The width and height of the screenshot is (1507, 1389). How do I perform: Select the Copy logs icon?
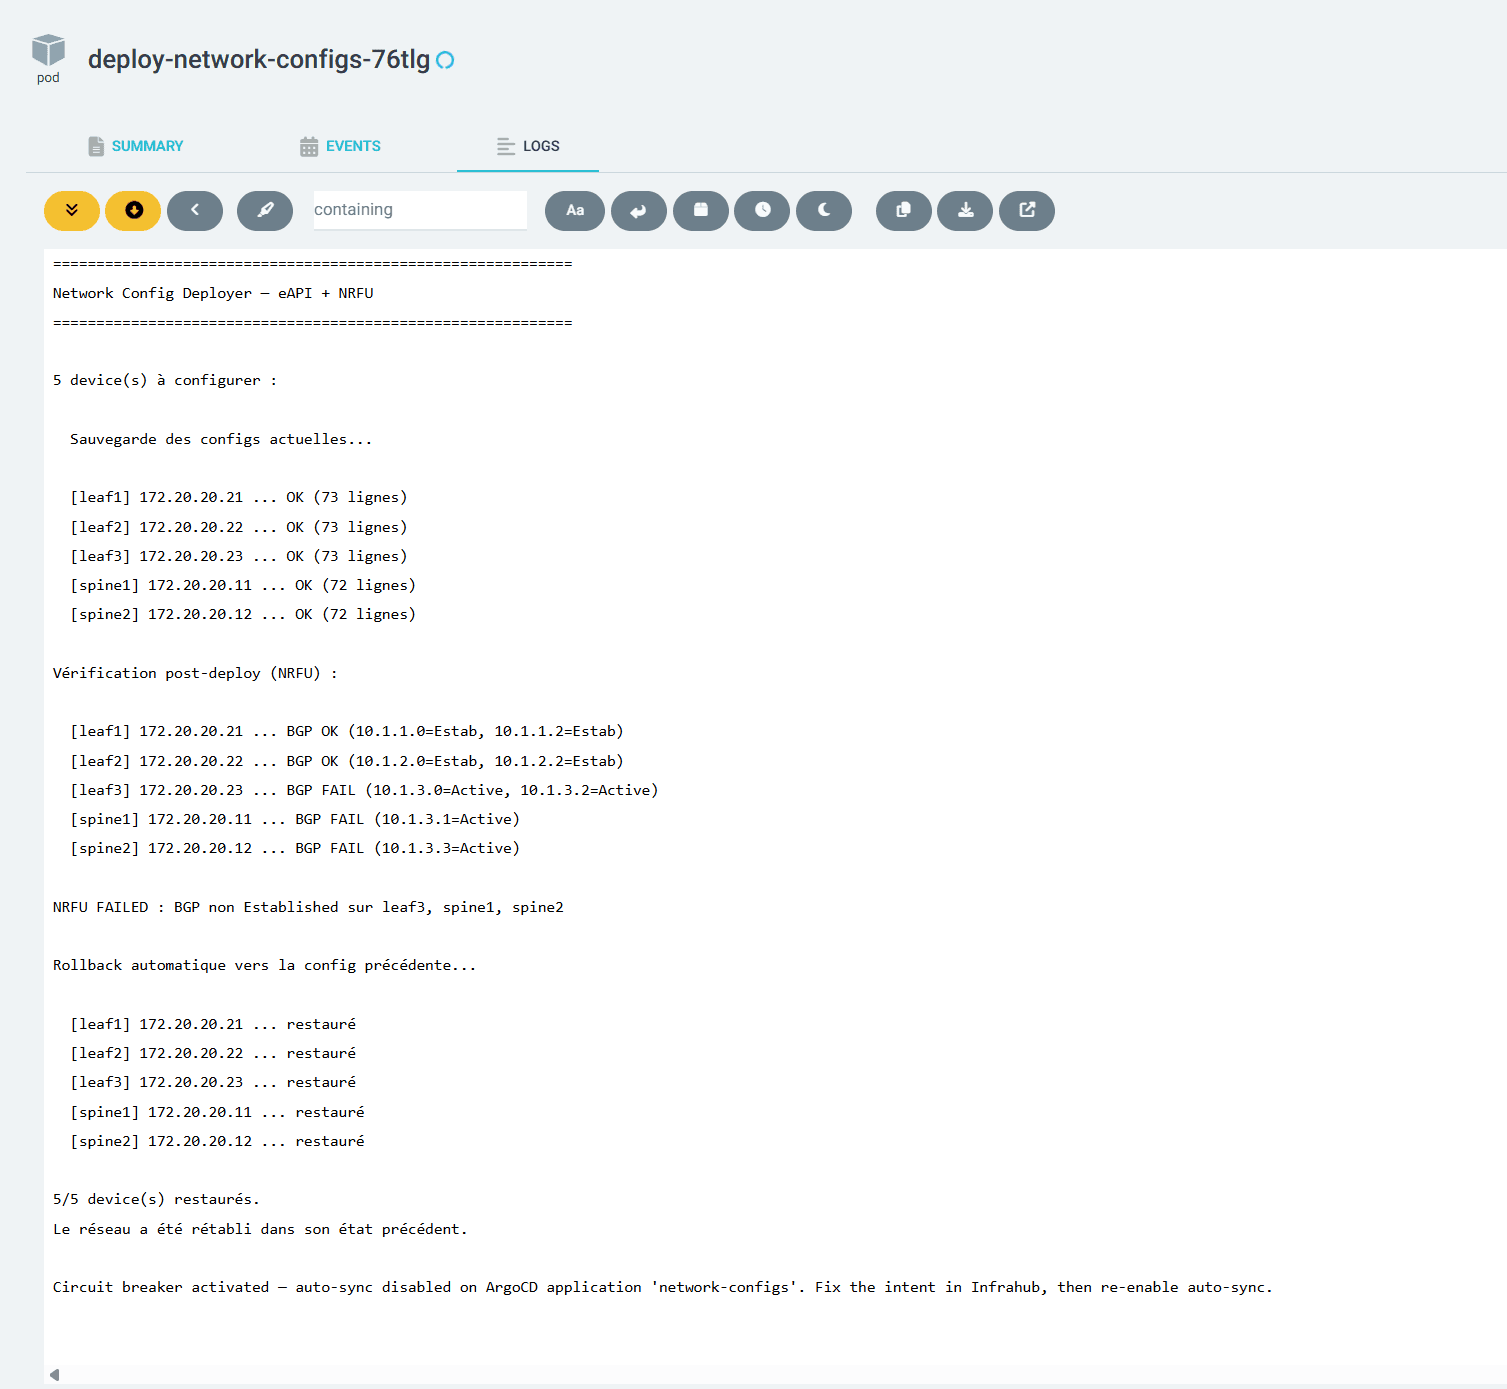pyautogui.click(x=903, y=211)
